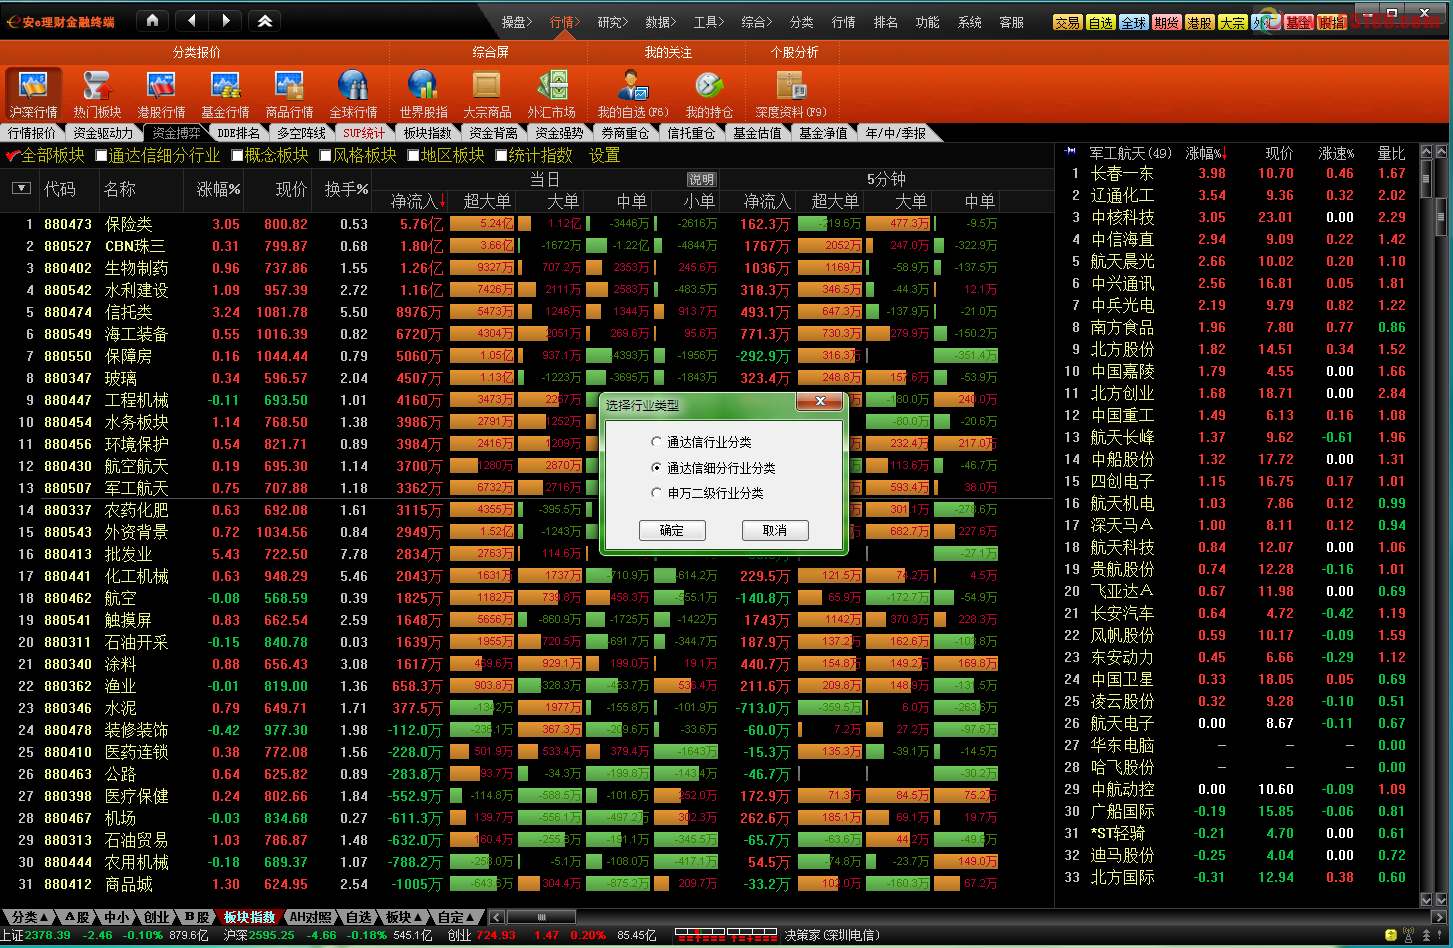Click the 期货 shortcut badge
The height and width of the screenshot is (948, 1453).
point(1166,22)
